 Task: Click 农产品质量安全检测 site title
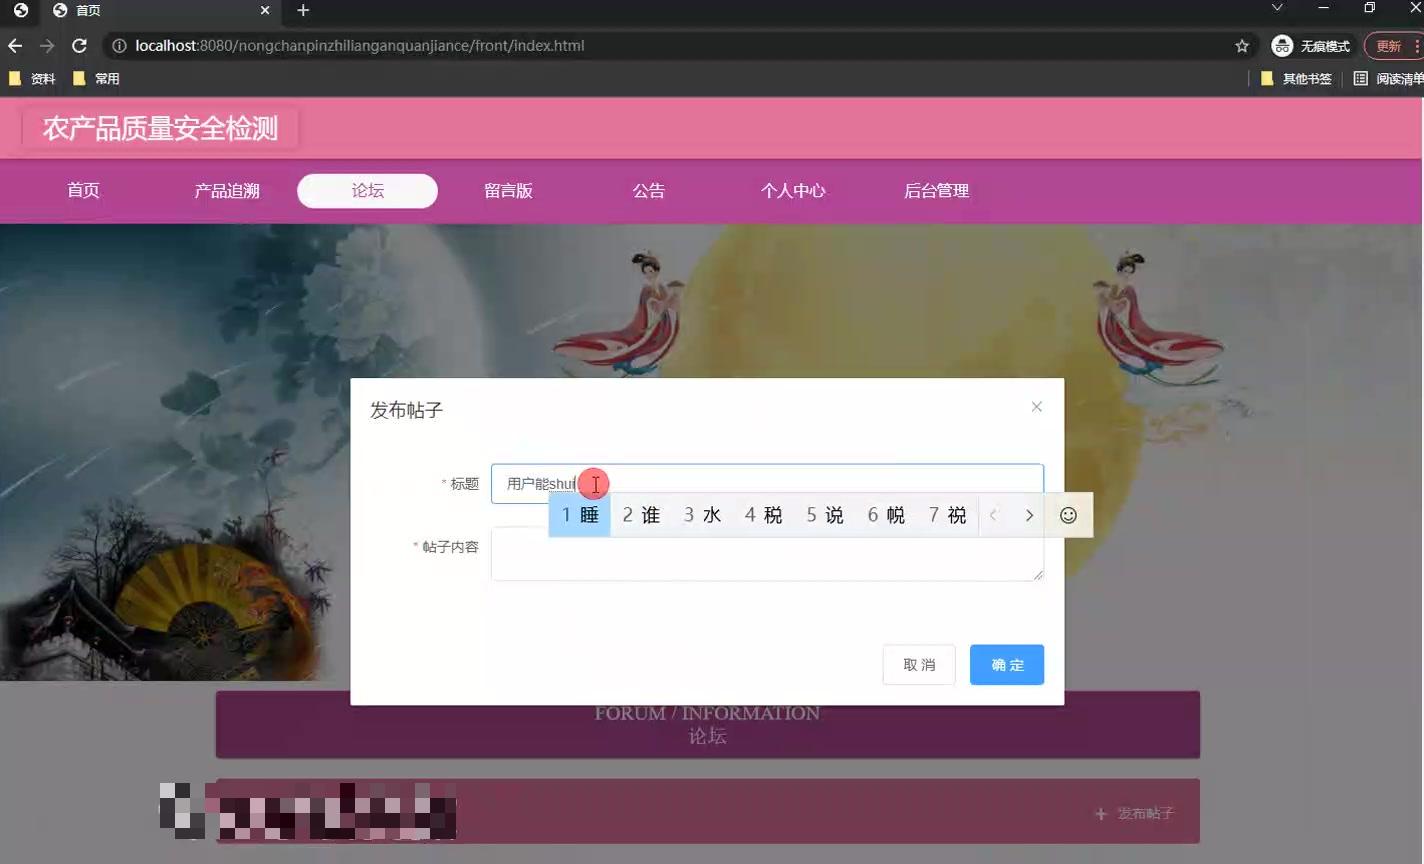coord(160,129)
